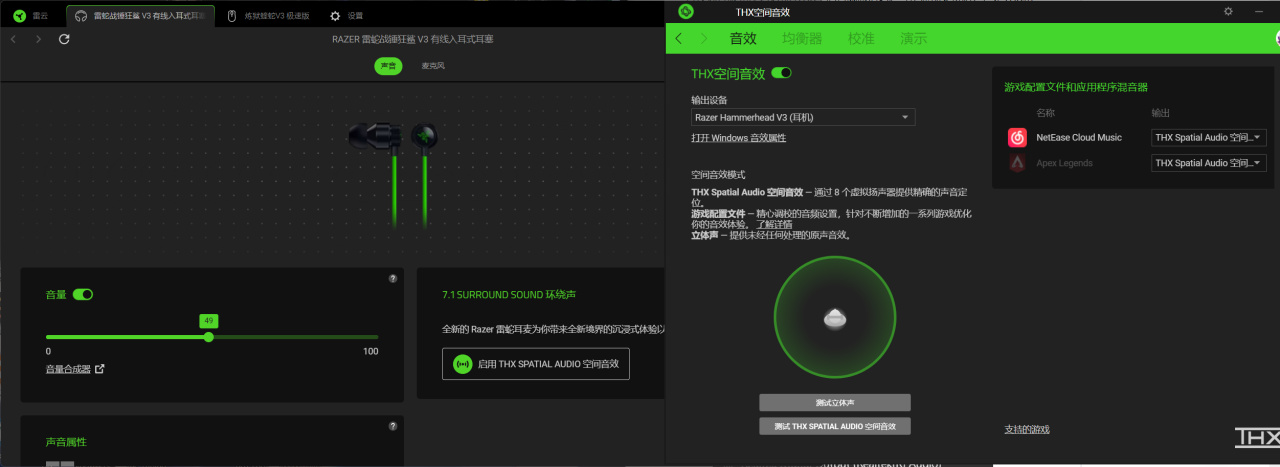Go back in the THX window
Screen dimensions: 1280x467
tap(679, 38)
